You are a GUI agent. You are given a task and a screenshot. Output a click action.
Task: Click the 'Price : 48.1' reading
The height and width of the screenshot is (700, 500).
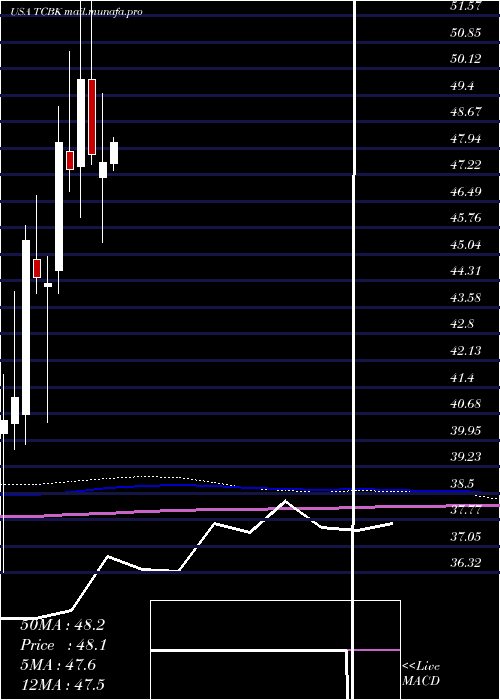[x=63, y=645]
